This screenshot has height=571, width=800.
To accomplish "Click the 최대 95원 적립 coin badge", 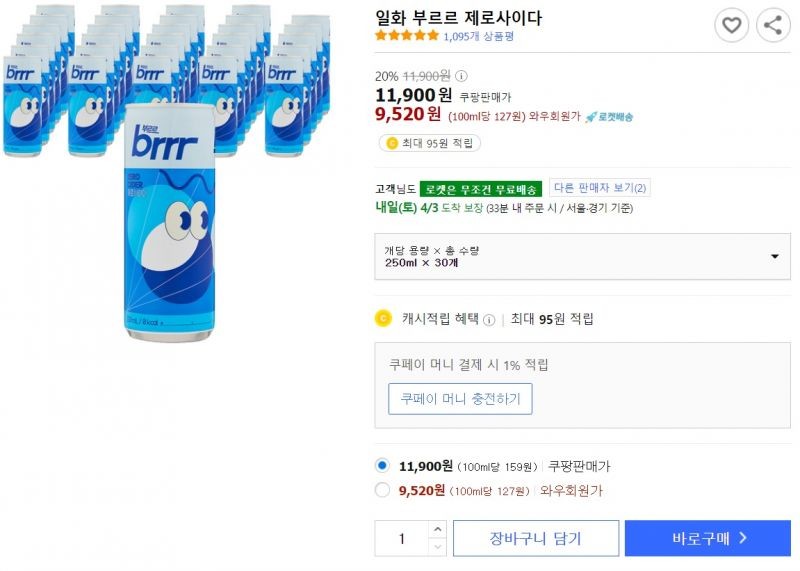I will coord(430,143).
